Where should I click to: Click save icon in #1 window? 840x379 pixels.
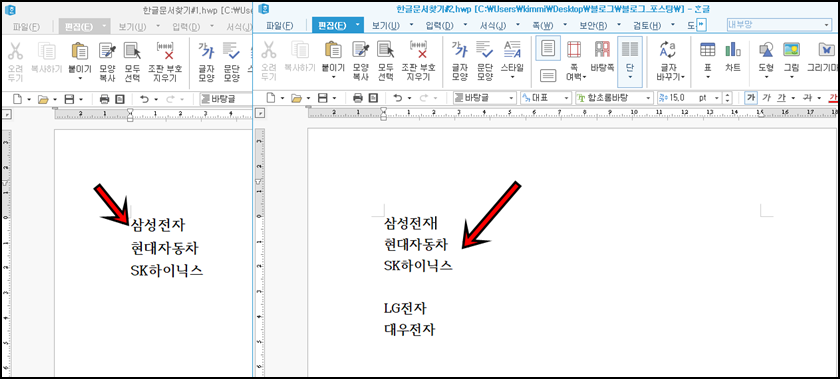pyautogui.click(x=69, y=99)
